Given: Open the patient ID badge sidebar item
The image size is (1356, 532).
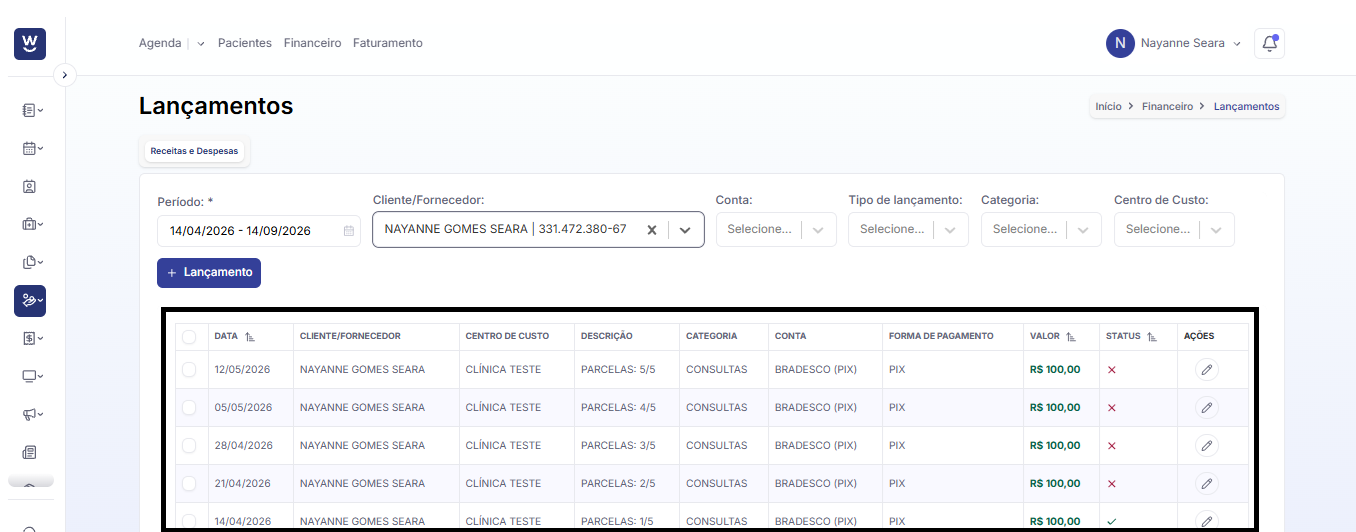Looking at the screenshot, I should coord(29,186).
